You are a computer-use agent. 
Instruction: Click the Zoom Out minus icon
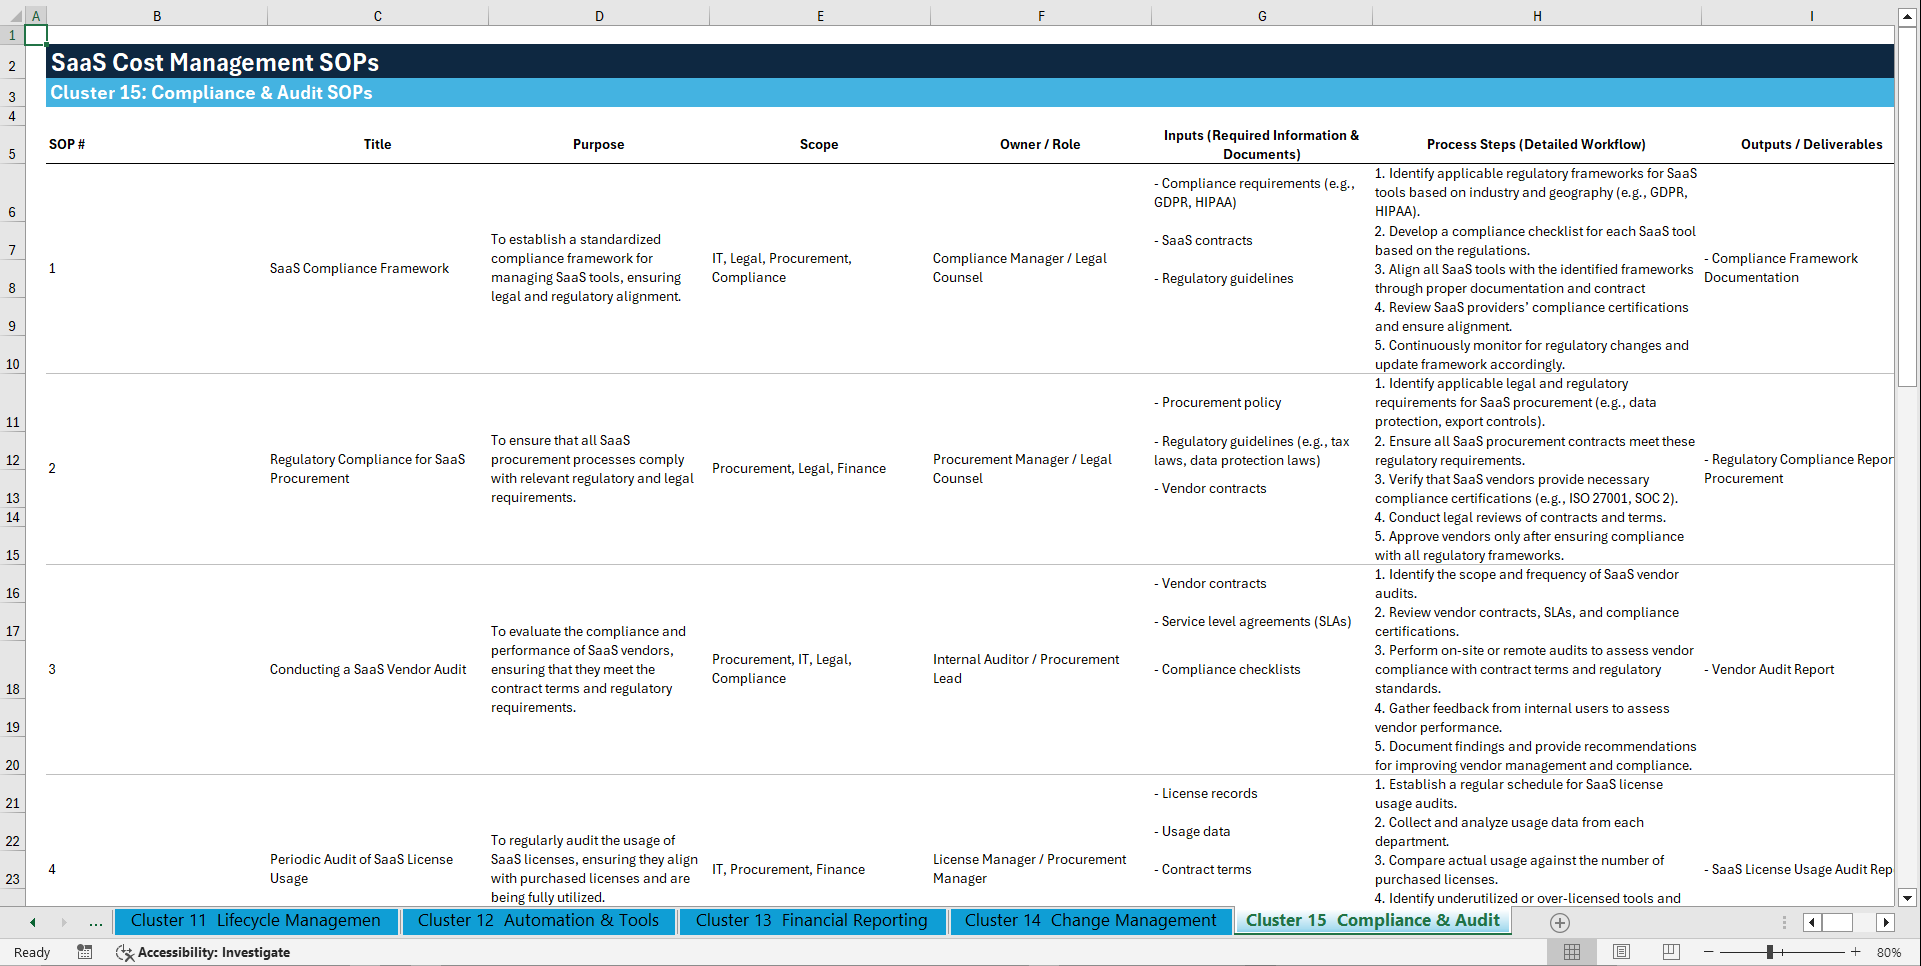pos(1709,952)
